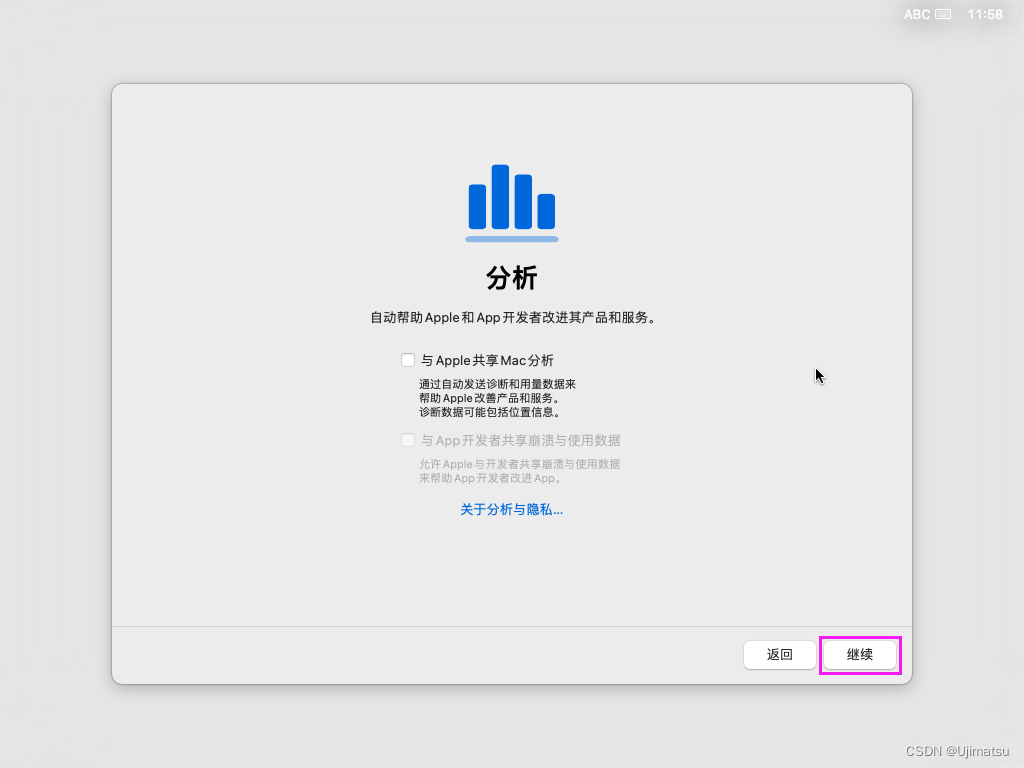Click the 分析 heading text
The image size is (1024, 768).
[x=511, y=278]
